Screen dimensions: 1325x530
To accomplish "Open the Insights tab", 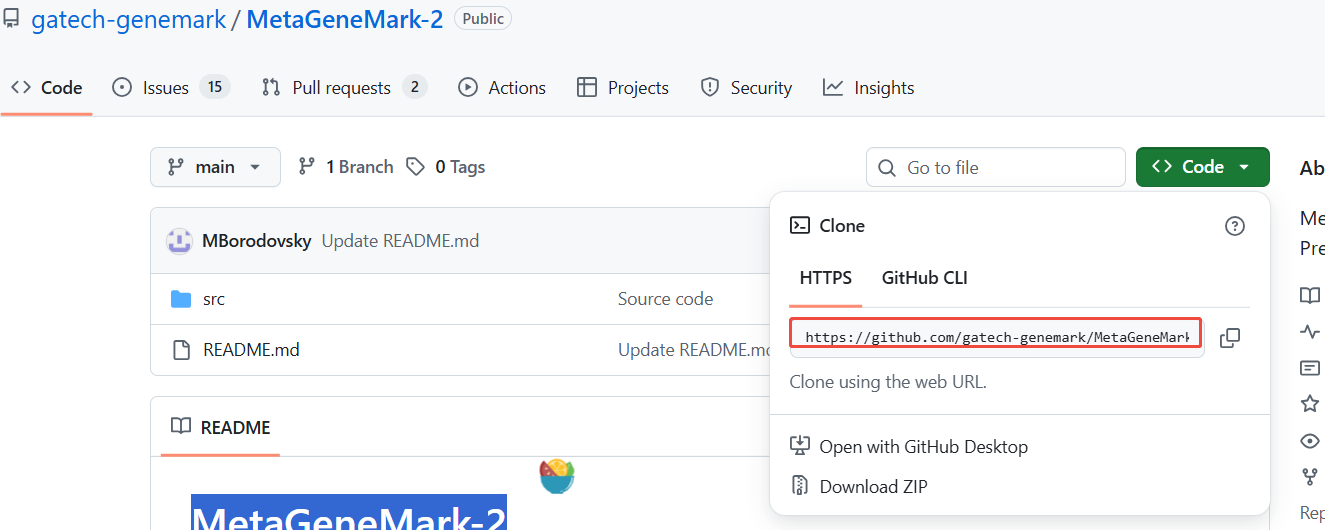I will 868,88.
